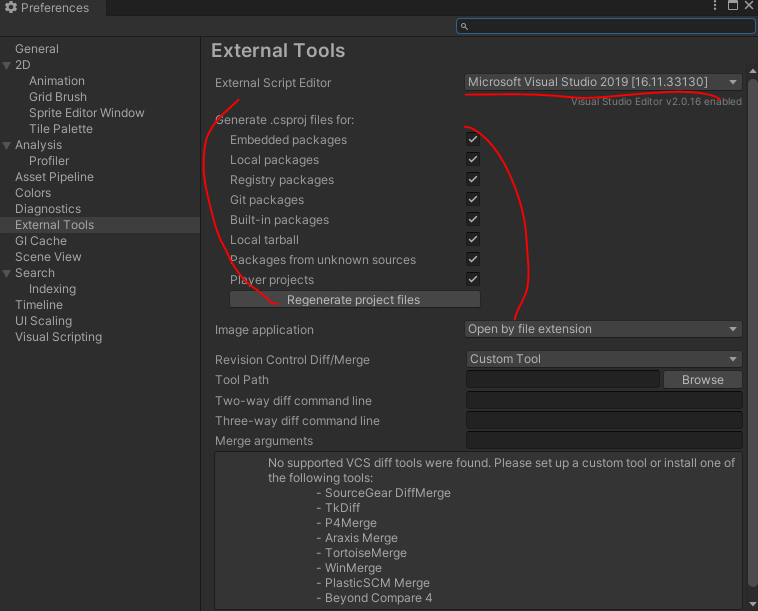
Task: Click 'Beyond Compare 4' list entry
Action: click(379, 598)
